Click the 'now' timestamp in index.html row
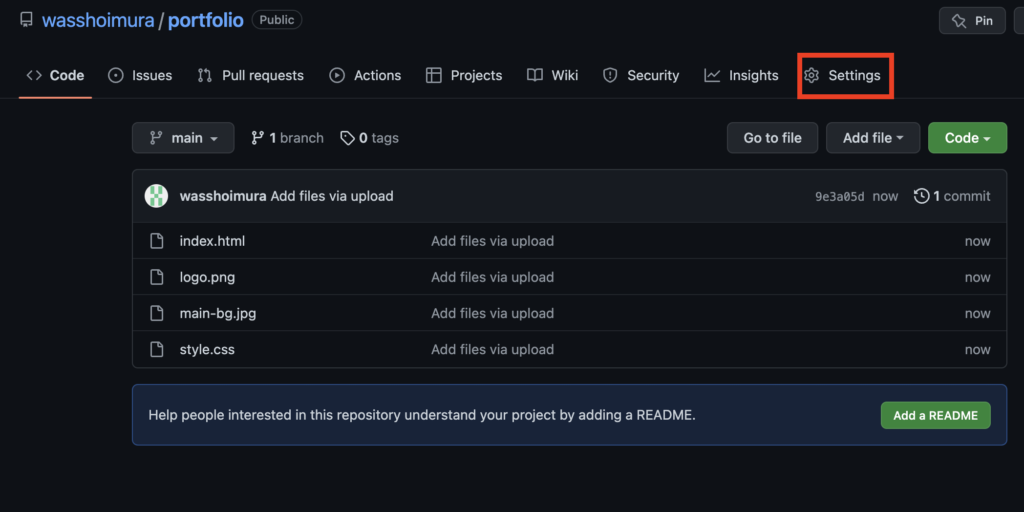This screenshot has height=512, width=1024. (x=978, y=241)
